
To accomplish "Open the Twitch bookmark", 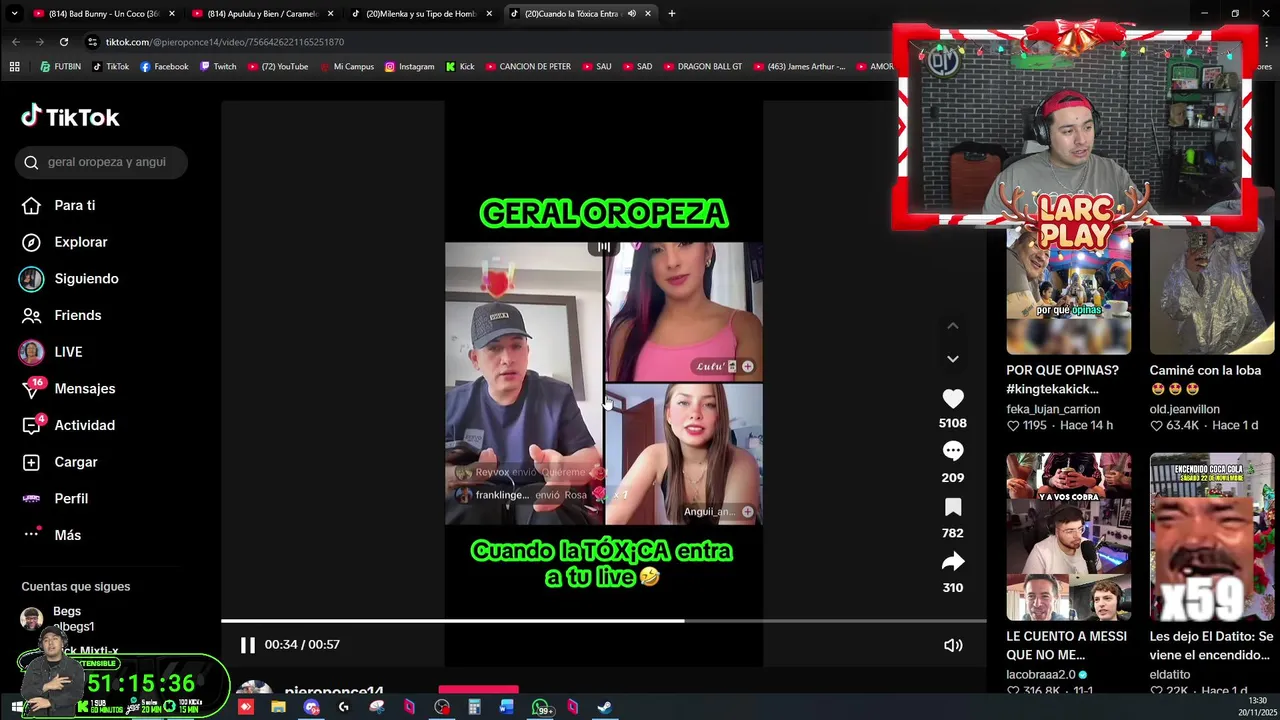I will coord(218,67).
